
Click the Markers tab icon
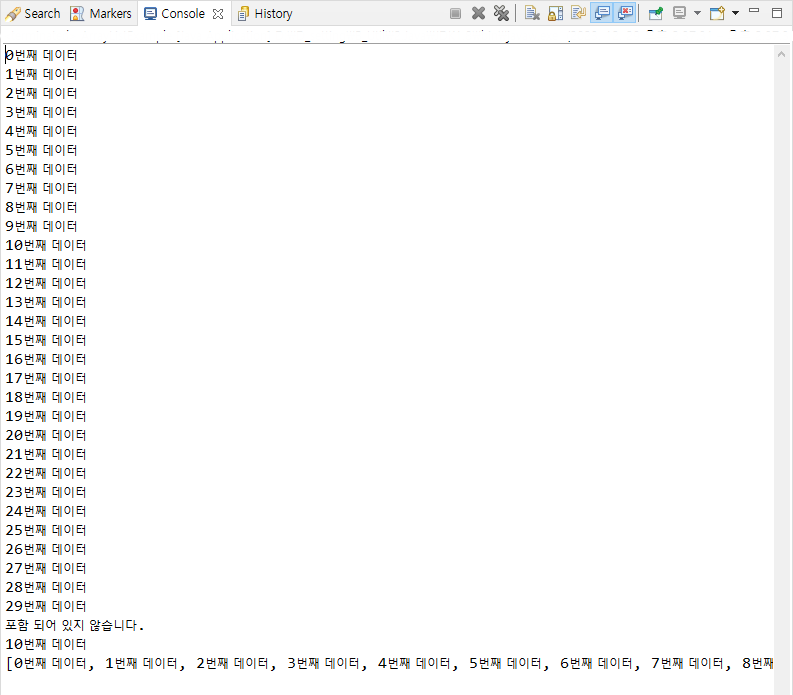(x=77, y=14)
